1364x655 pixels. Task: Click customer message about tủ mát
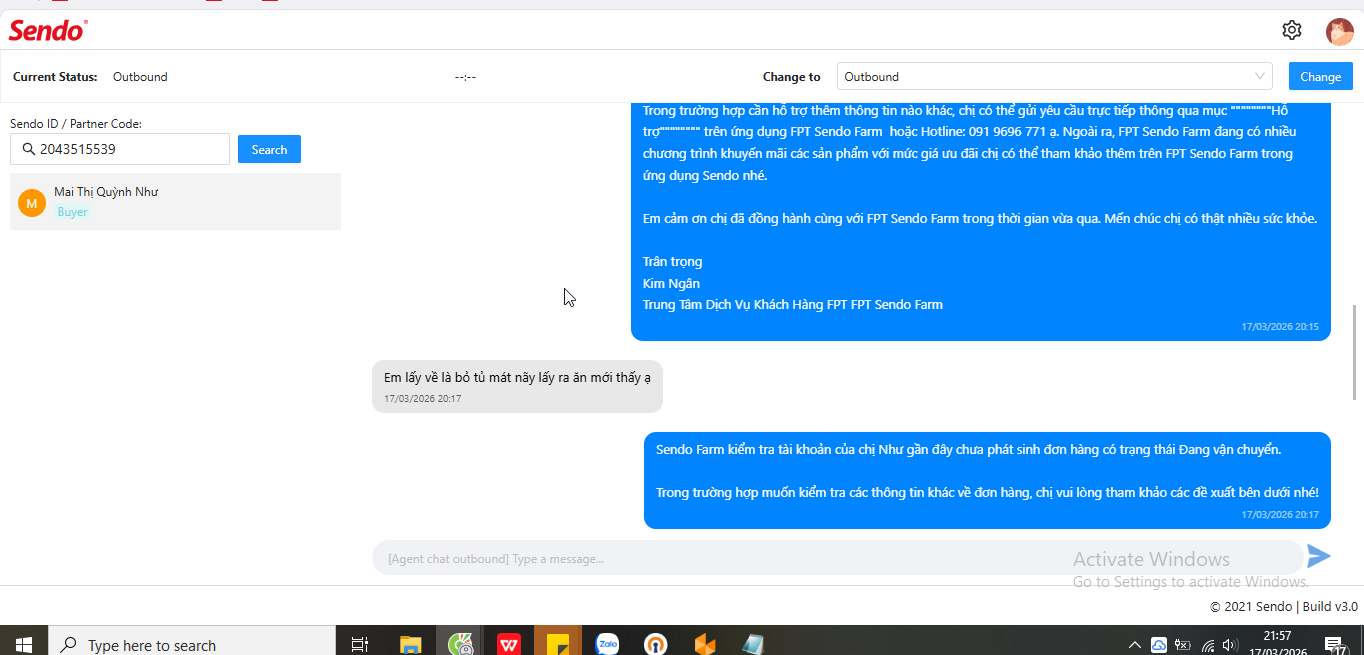(x=517, y=386)
